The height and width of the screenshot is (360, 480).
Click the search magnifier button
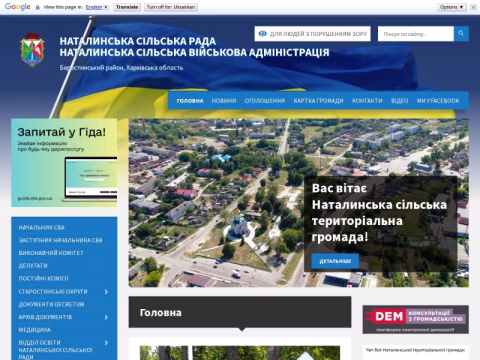[461, 34]
